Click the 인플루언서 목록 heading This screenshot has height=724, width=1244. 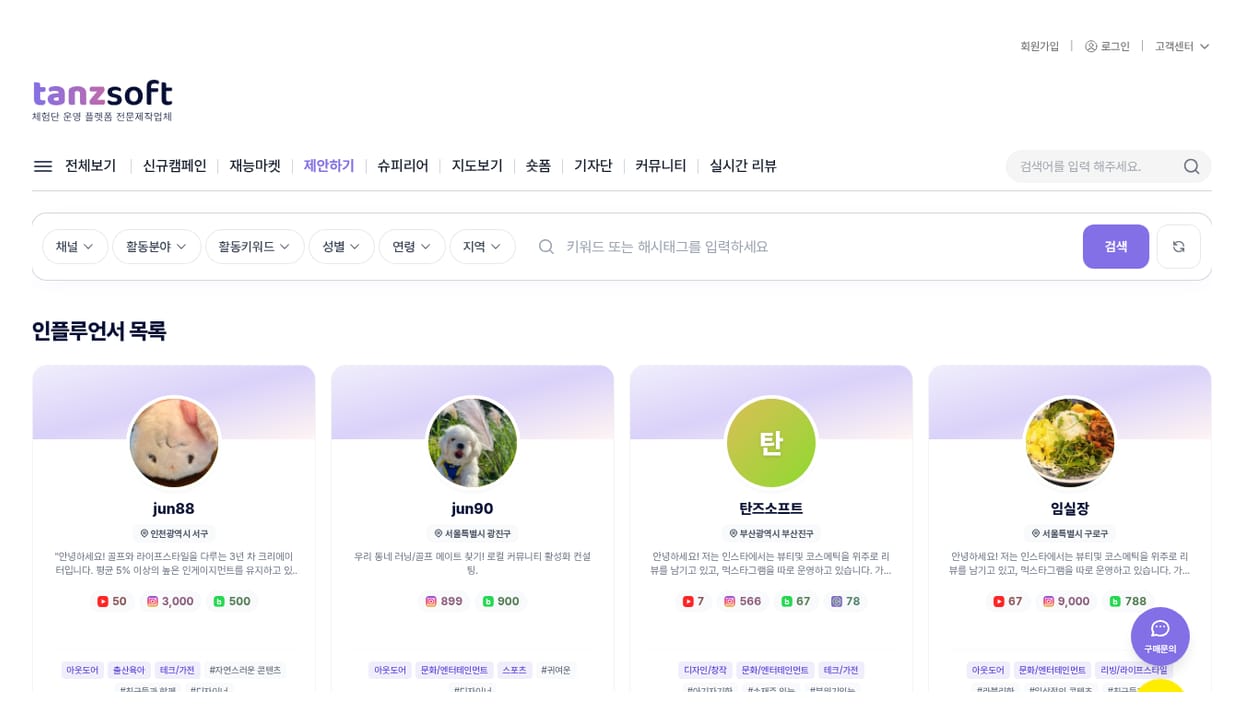pos(99,331)
